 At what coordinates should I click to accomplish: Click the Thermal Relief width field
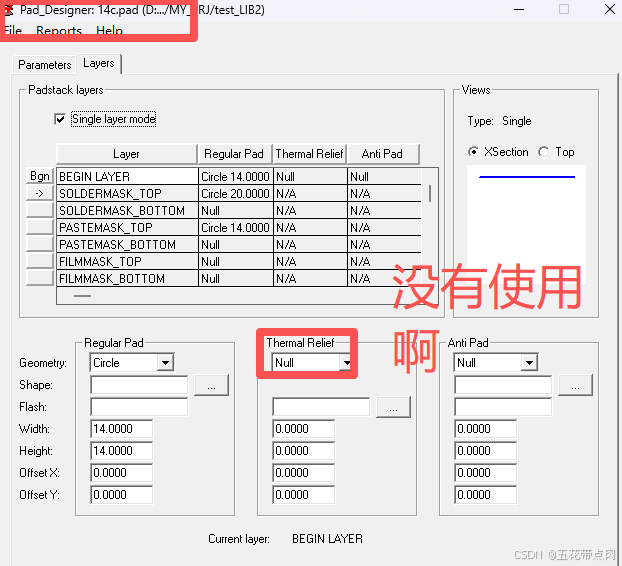tap(303, 429)
